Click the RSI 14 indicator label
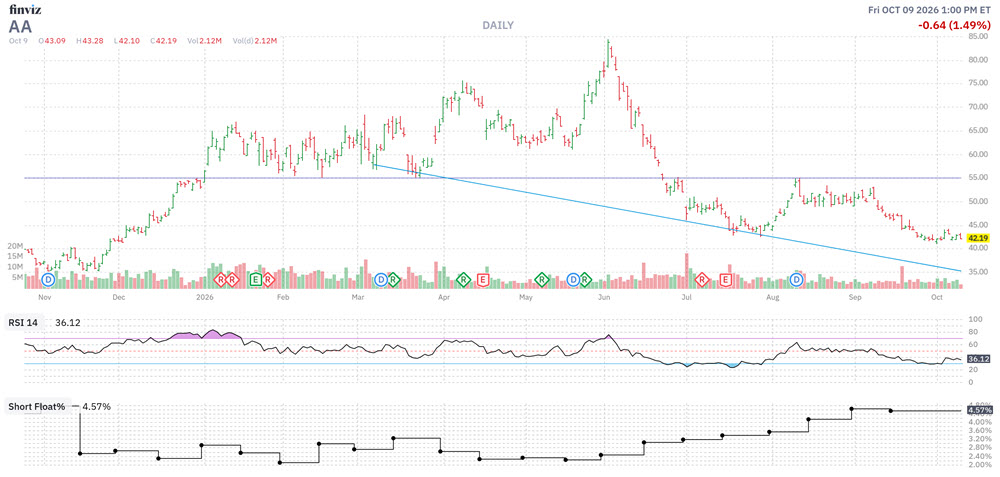 coord(22,323)
